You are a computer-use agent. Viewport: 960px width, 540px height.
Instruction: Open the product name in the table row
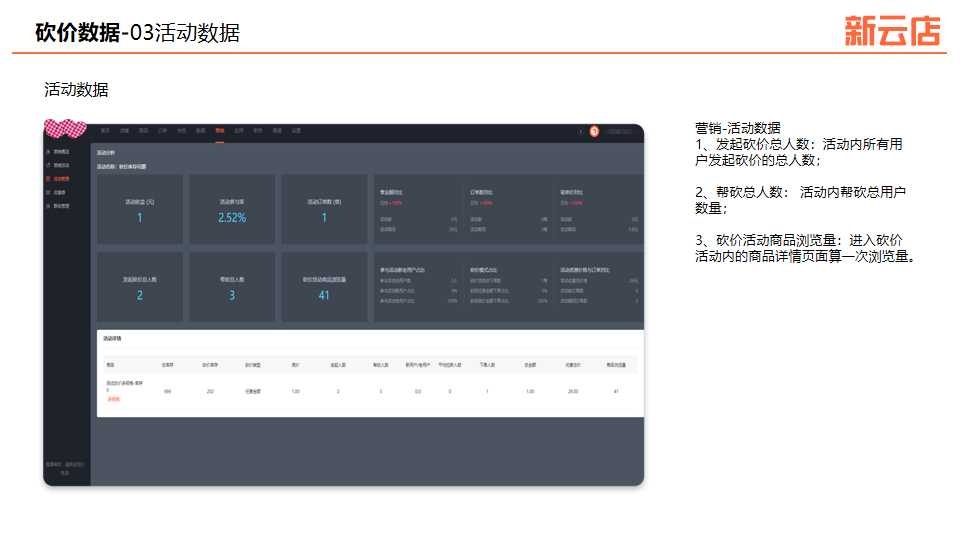124,386
